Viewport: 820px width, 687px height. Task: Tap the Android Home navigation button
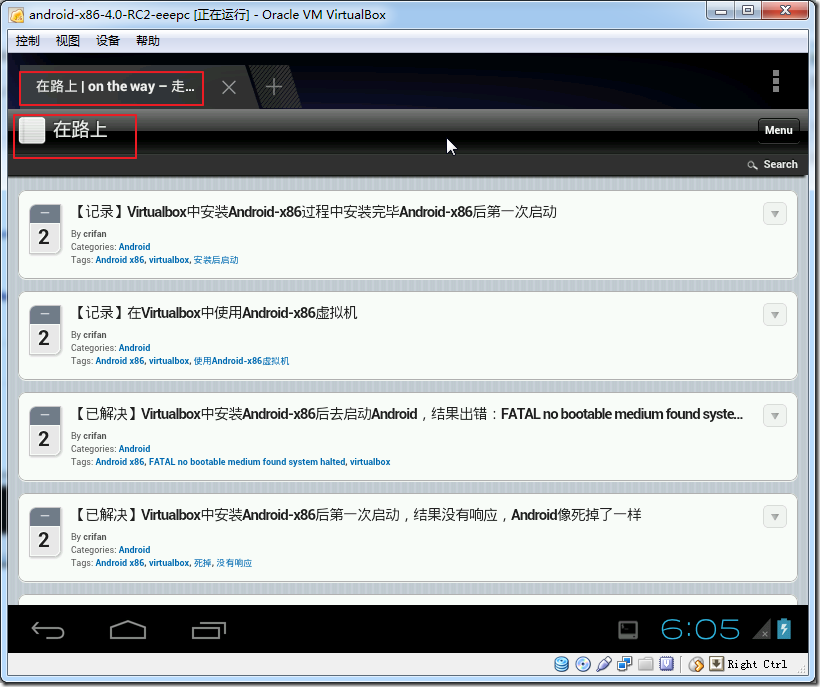[x=128, y=629]
